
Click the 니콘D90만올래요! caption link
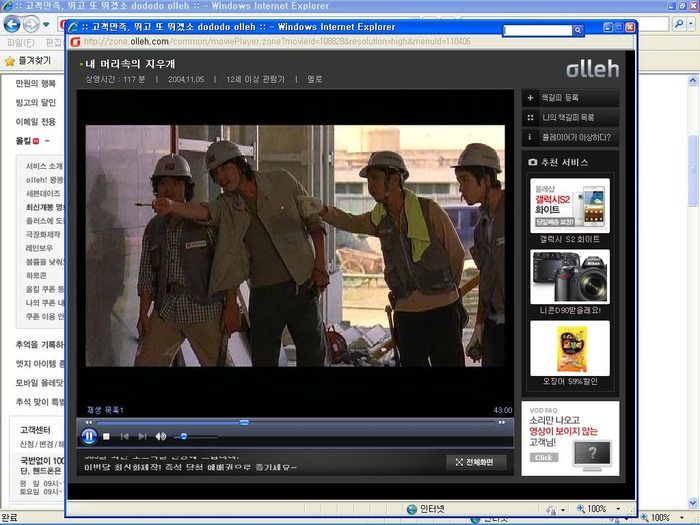(x=570, y=310)
